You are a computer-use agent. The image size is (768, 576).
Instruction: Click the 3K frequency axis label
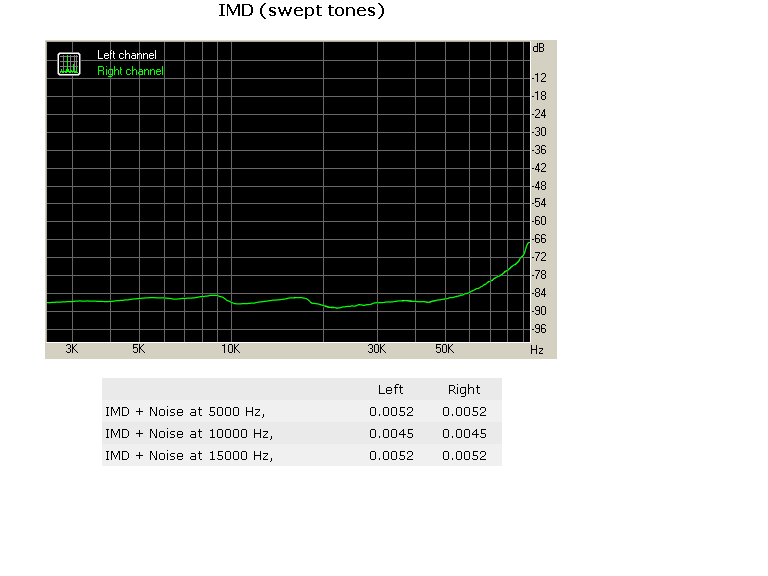72,349
